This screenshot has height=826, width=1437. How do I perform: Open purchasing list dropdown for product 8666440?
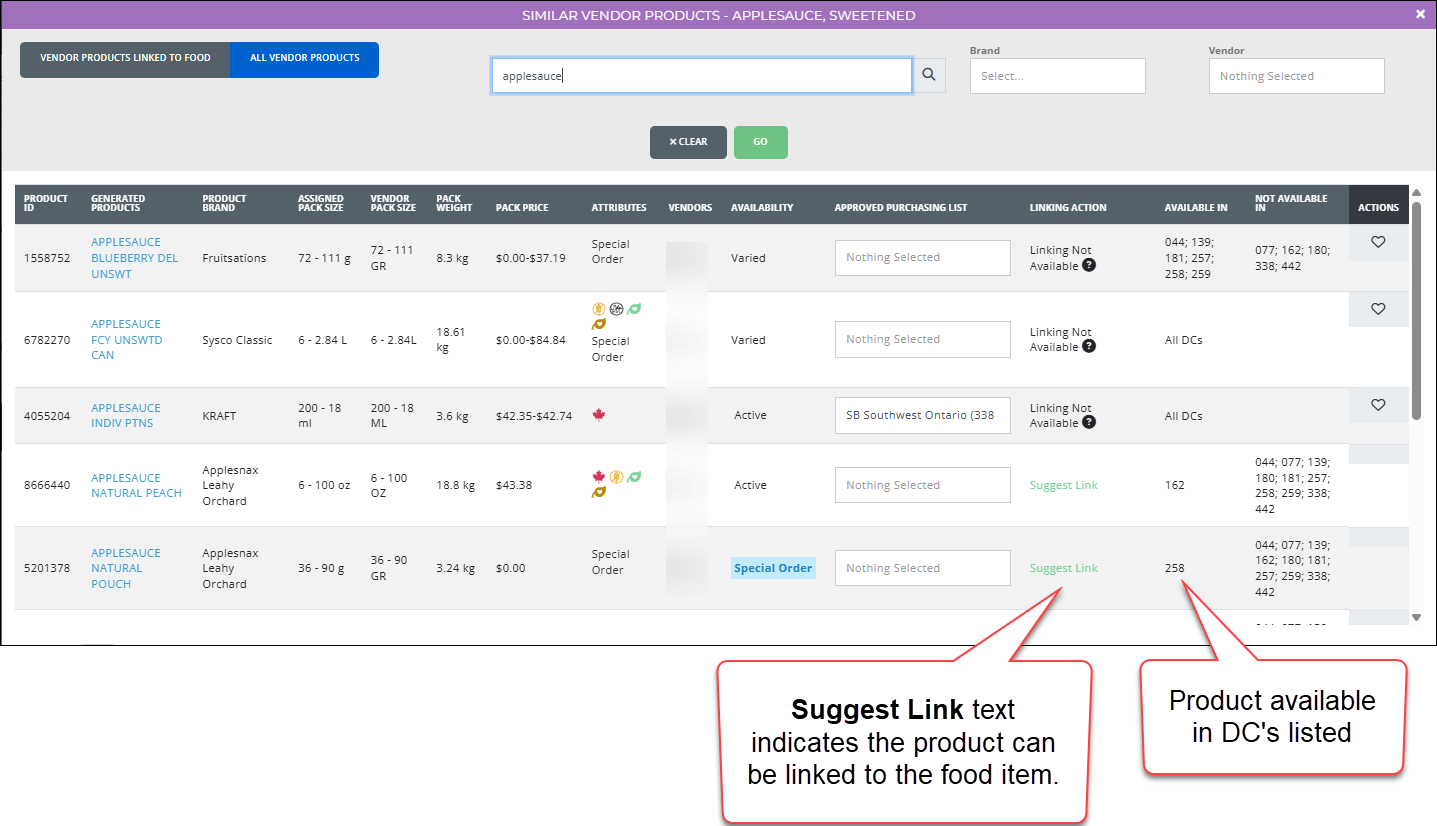point(922,486)
